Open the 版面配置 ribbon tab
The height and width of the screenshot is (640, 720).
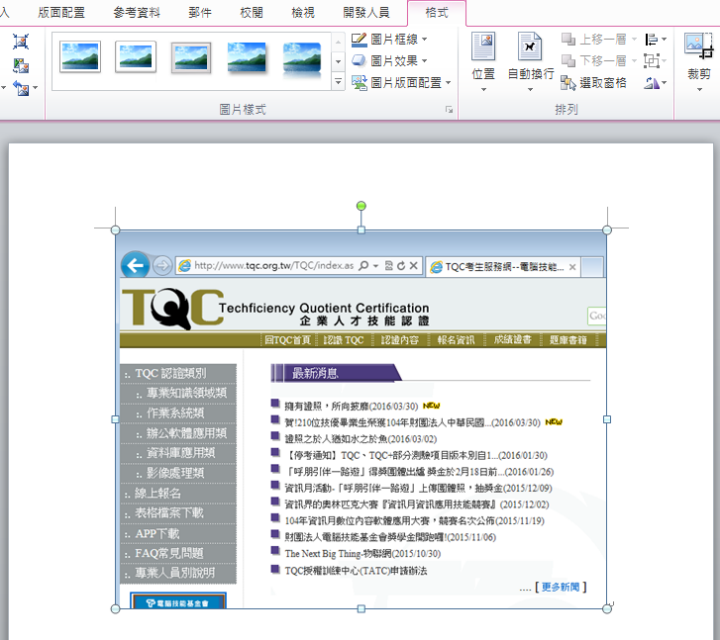61,12
